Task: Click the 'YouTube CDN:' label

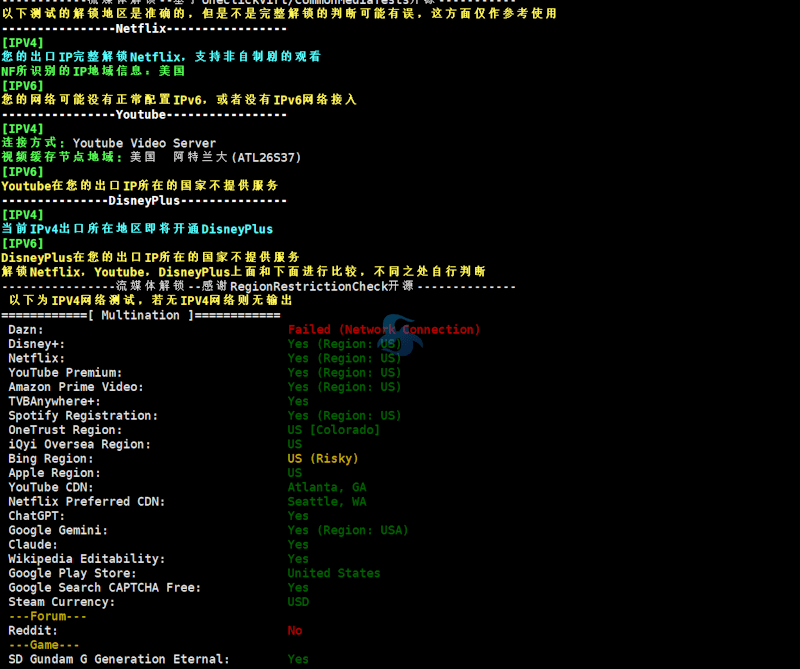Action: click(x=51, y=487)
